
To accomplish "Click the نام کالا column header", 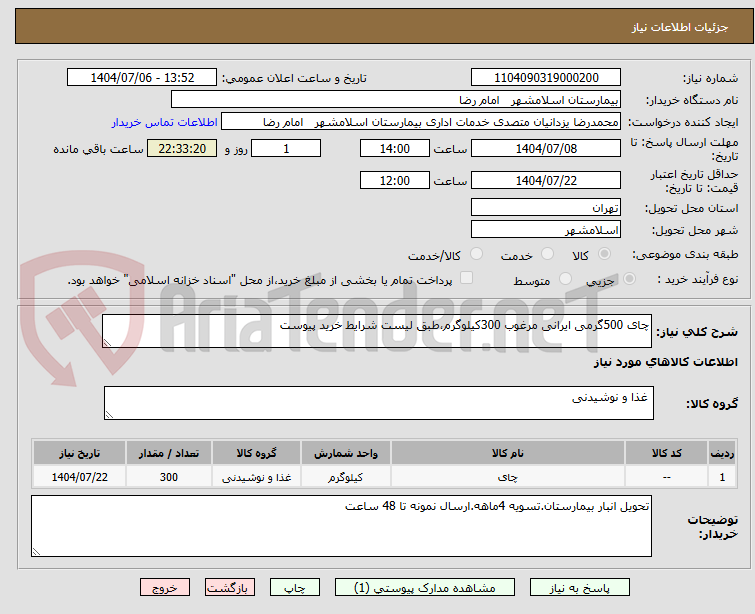I will coord(508,453).
